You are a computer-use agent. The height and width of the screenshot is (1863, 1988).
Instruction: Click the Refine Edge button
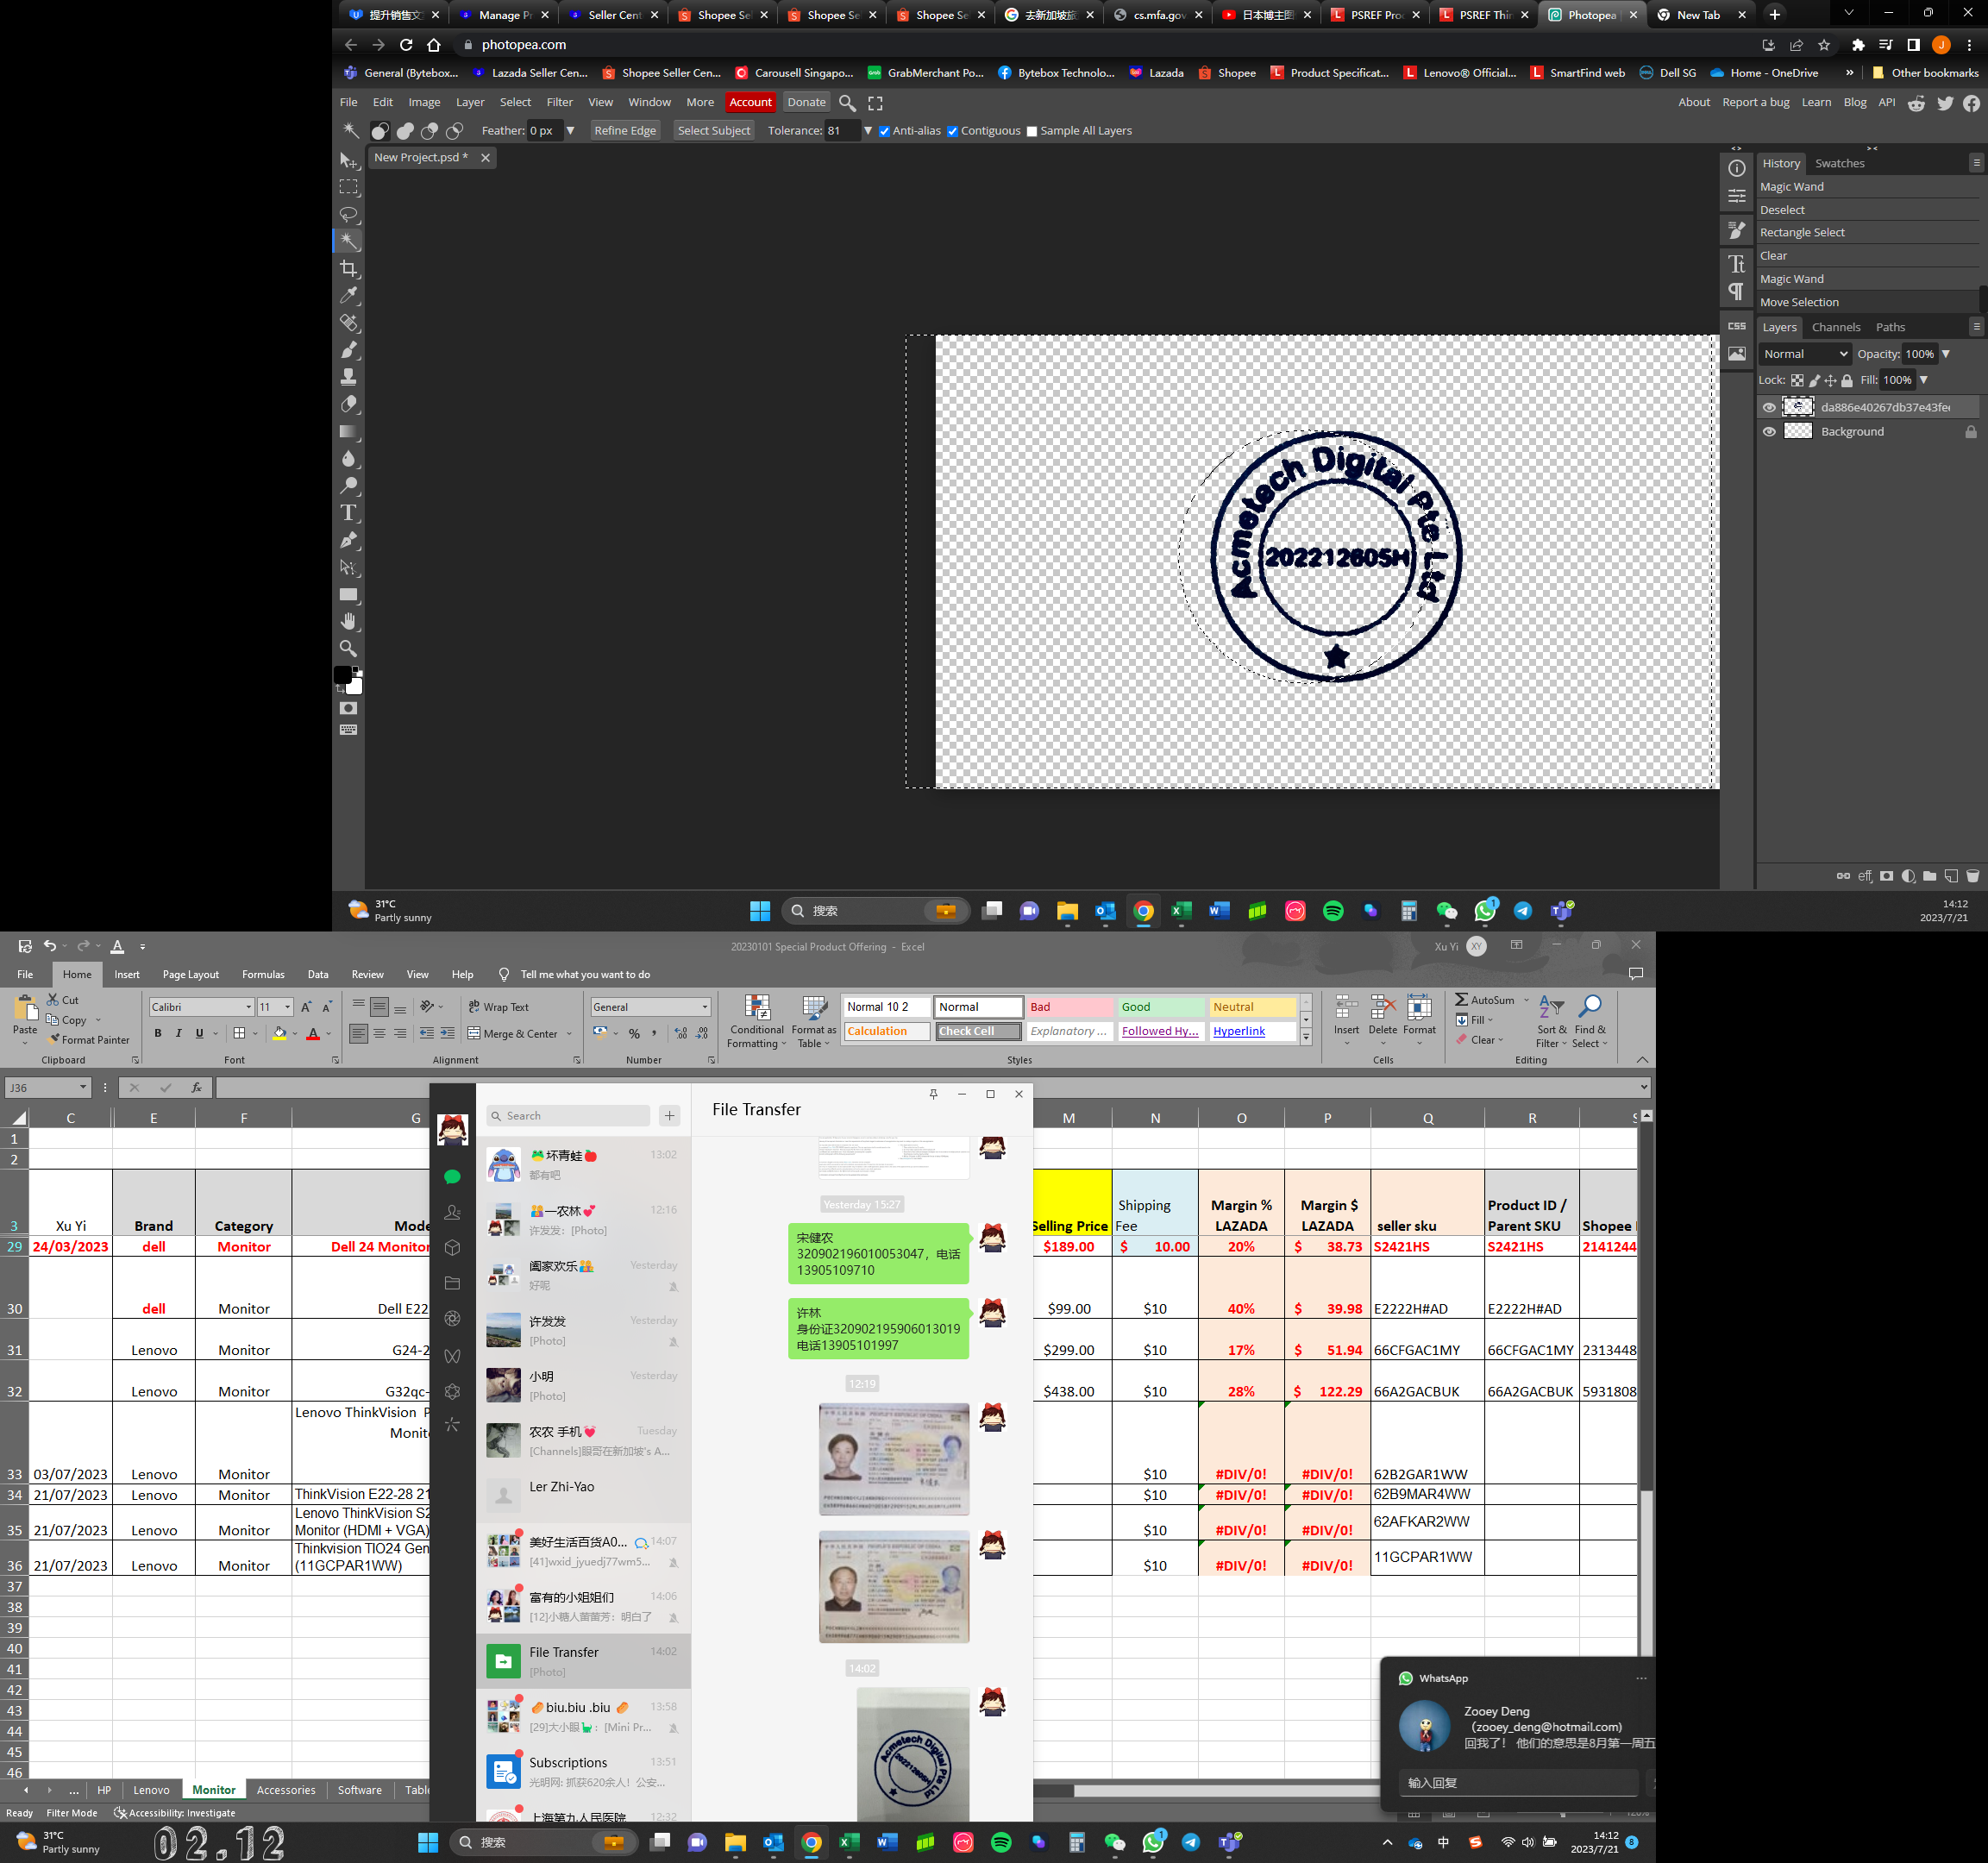click(624, 131)
